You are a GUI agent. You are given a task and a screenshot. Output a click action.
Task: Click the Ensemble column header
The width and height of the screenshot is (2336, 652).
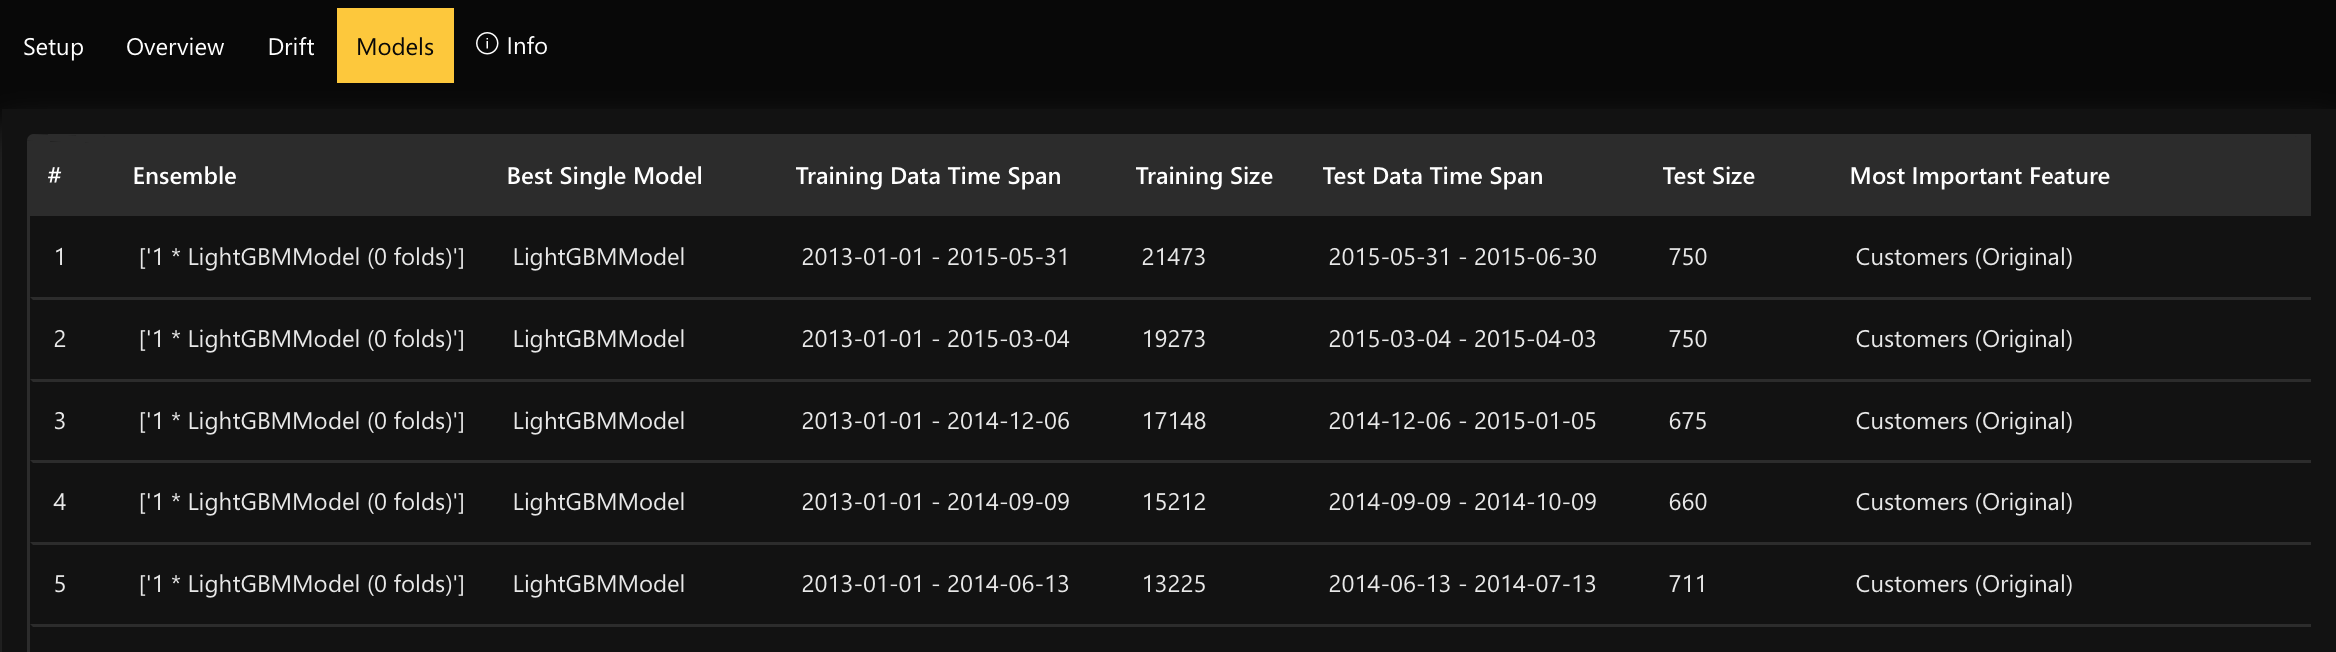click(185, 176)
